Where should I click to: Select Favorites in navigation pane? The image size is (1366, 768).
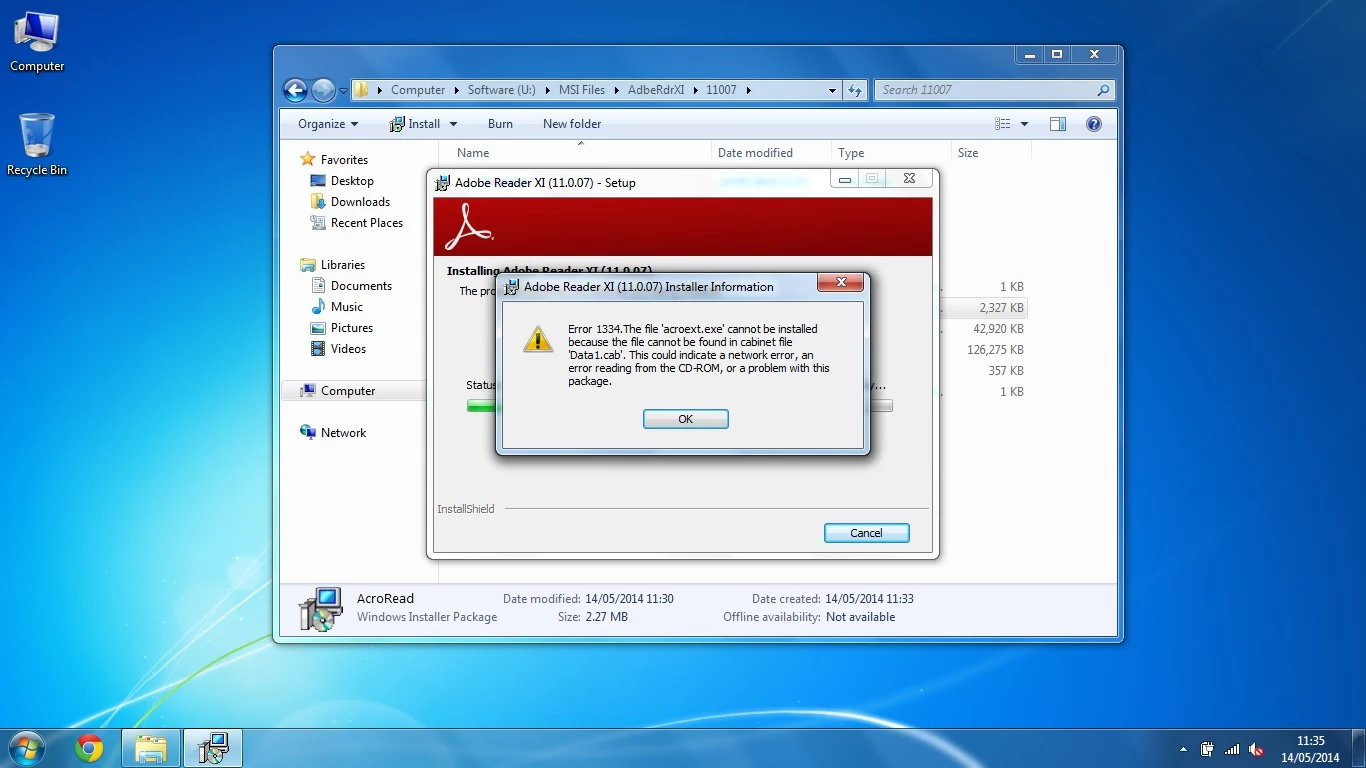pyautogui.click(x=344, y=160)
